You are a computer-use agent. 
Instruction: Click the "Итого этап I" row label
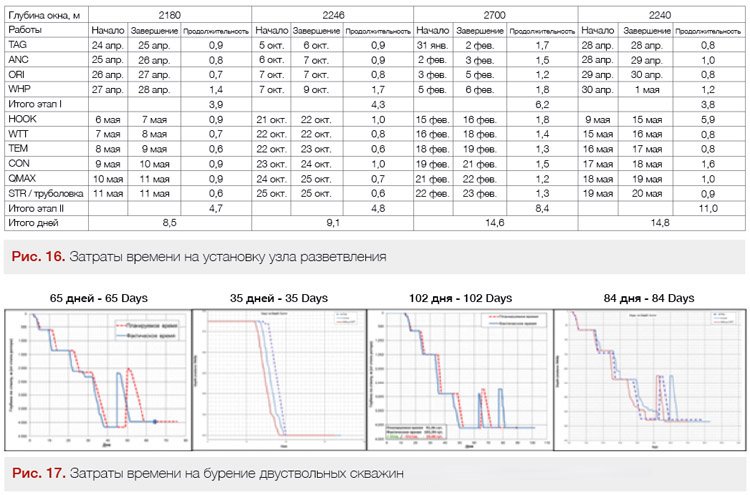(34, 104)
